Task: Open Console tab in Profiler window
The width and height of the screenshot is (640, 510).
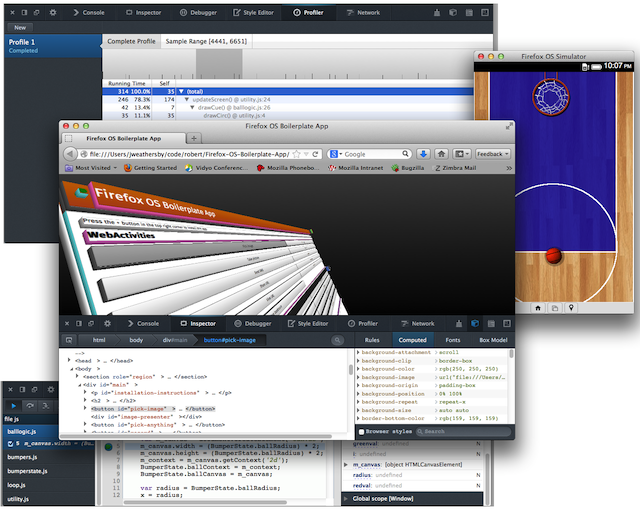Action: [x=89, y=13]
